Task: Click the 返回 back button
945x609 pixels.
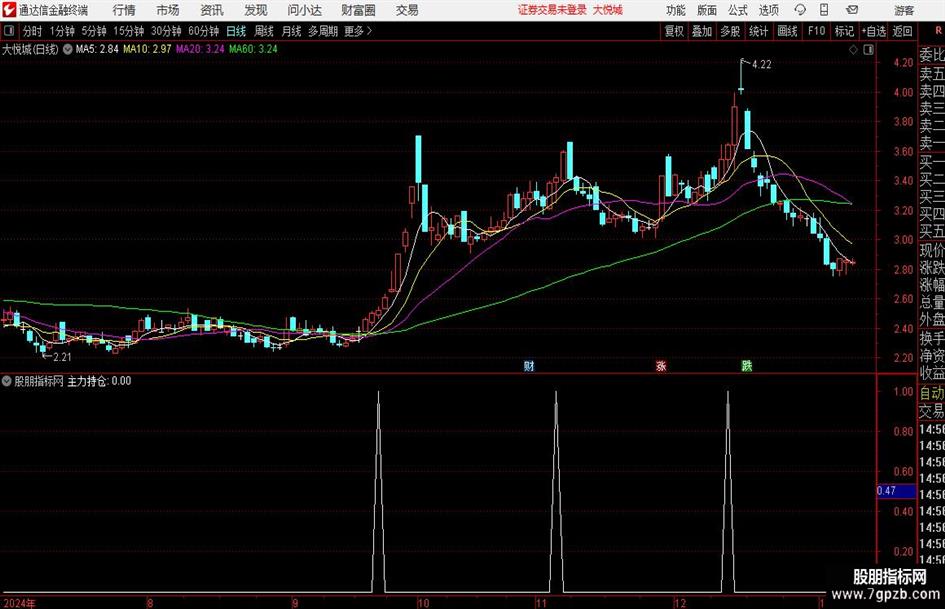Action: pos(902,31)
